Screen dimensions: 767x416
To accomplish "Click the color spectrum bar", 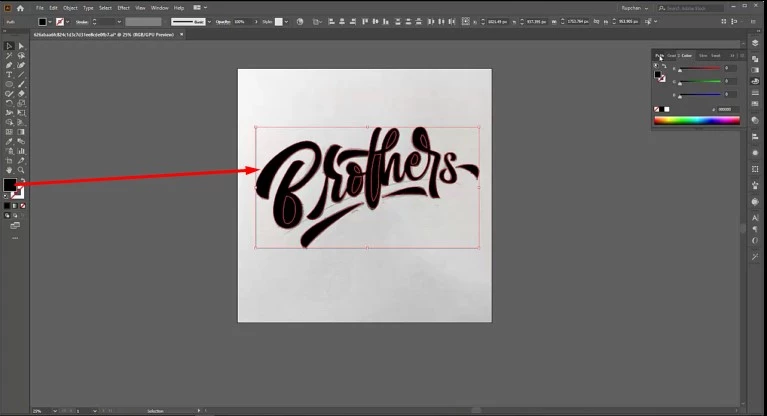I will pyautogui.click(x=697, y=120).
